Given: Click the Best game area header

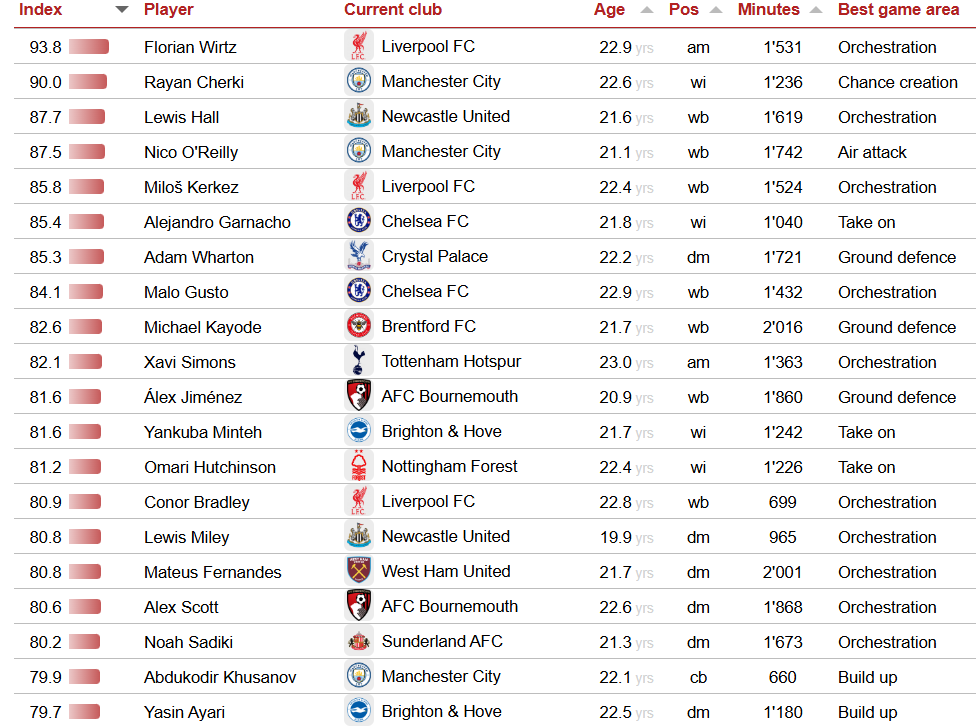Looking at the screenshot, I should tap(898, 10).
